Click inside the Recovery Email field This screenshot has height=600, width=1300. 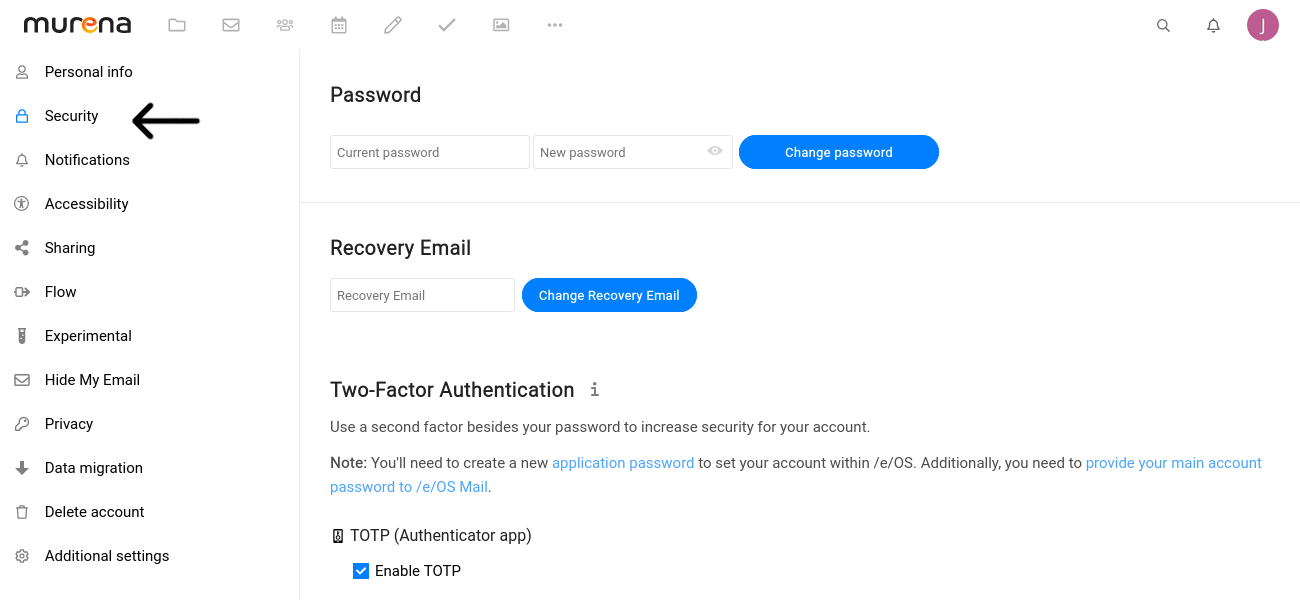pos(421,294)
